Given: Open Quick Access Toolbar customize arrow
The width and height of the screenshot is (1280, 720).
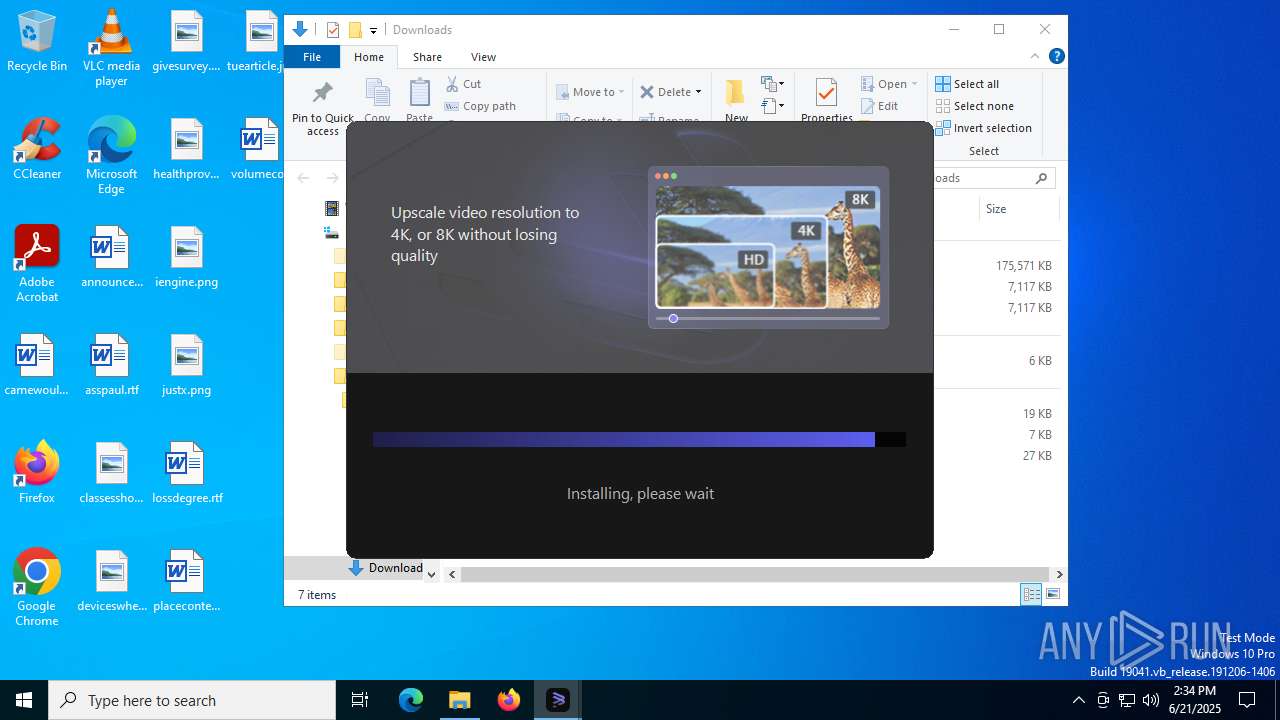Looking at the screenshot, I should point(373,30).
